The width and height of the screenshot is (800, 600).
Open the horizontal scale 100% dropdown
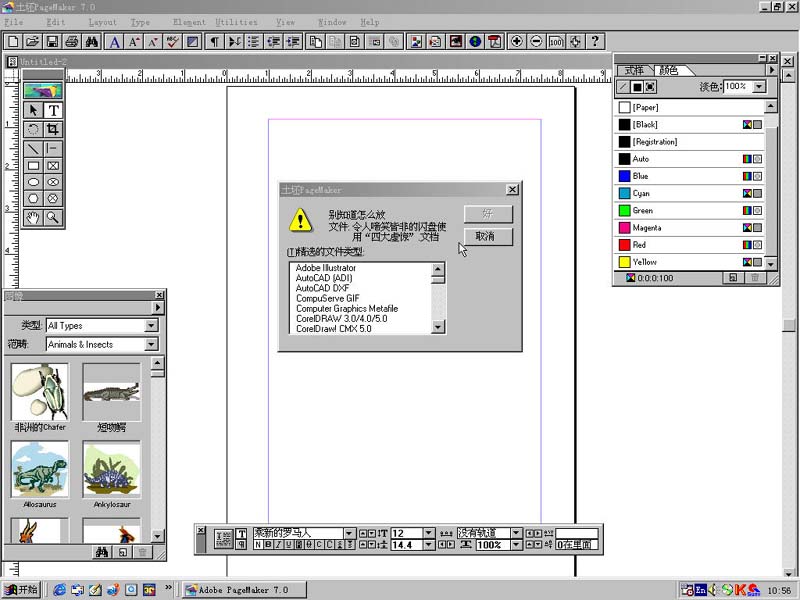pos(516,545)
